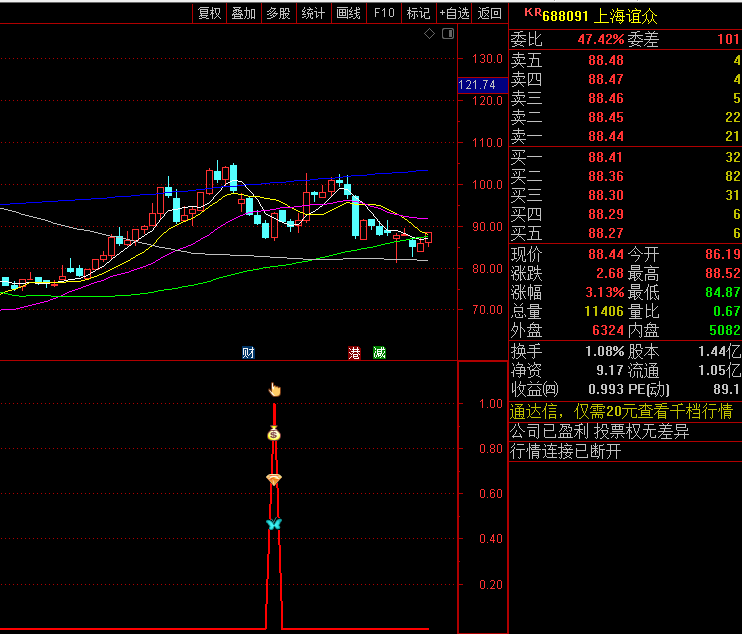Click 委比 value 47.42%
The image size is (742, 634).
click(x=601, y=39)
